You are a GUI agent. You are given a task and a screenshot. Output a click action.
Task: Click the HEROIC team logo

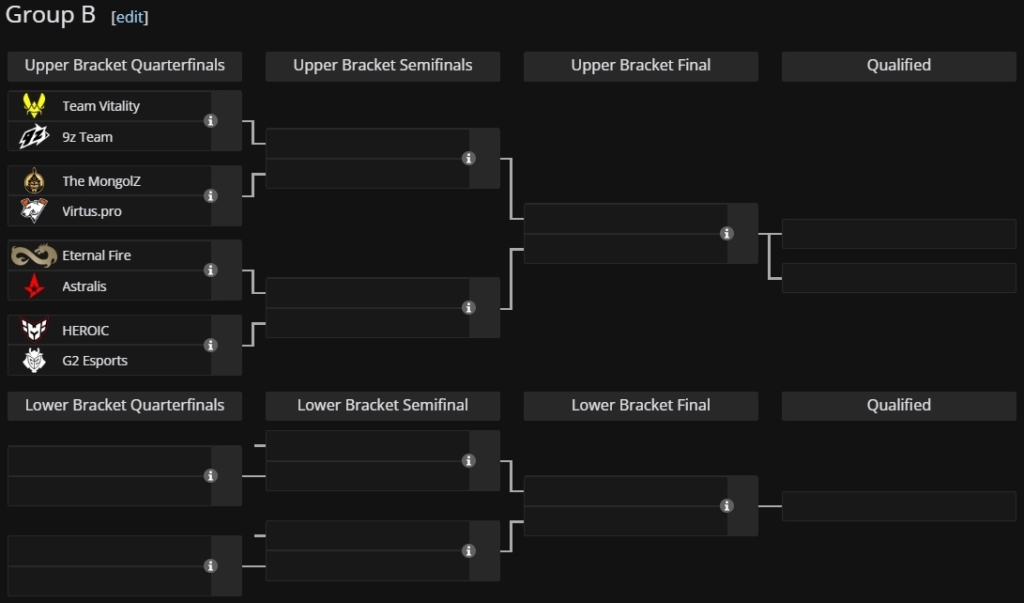pyautogui.click(x=34, y=330)
